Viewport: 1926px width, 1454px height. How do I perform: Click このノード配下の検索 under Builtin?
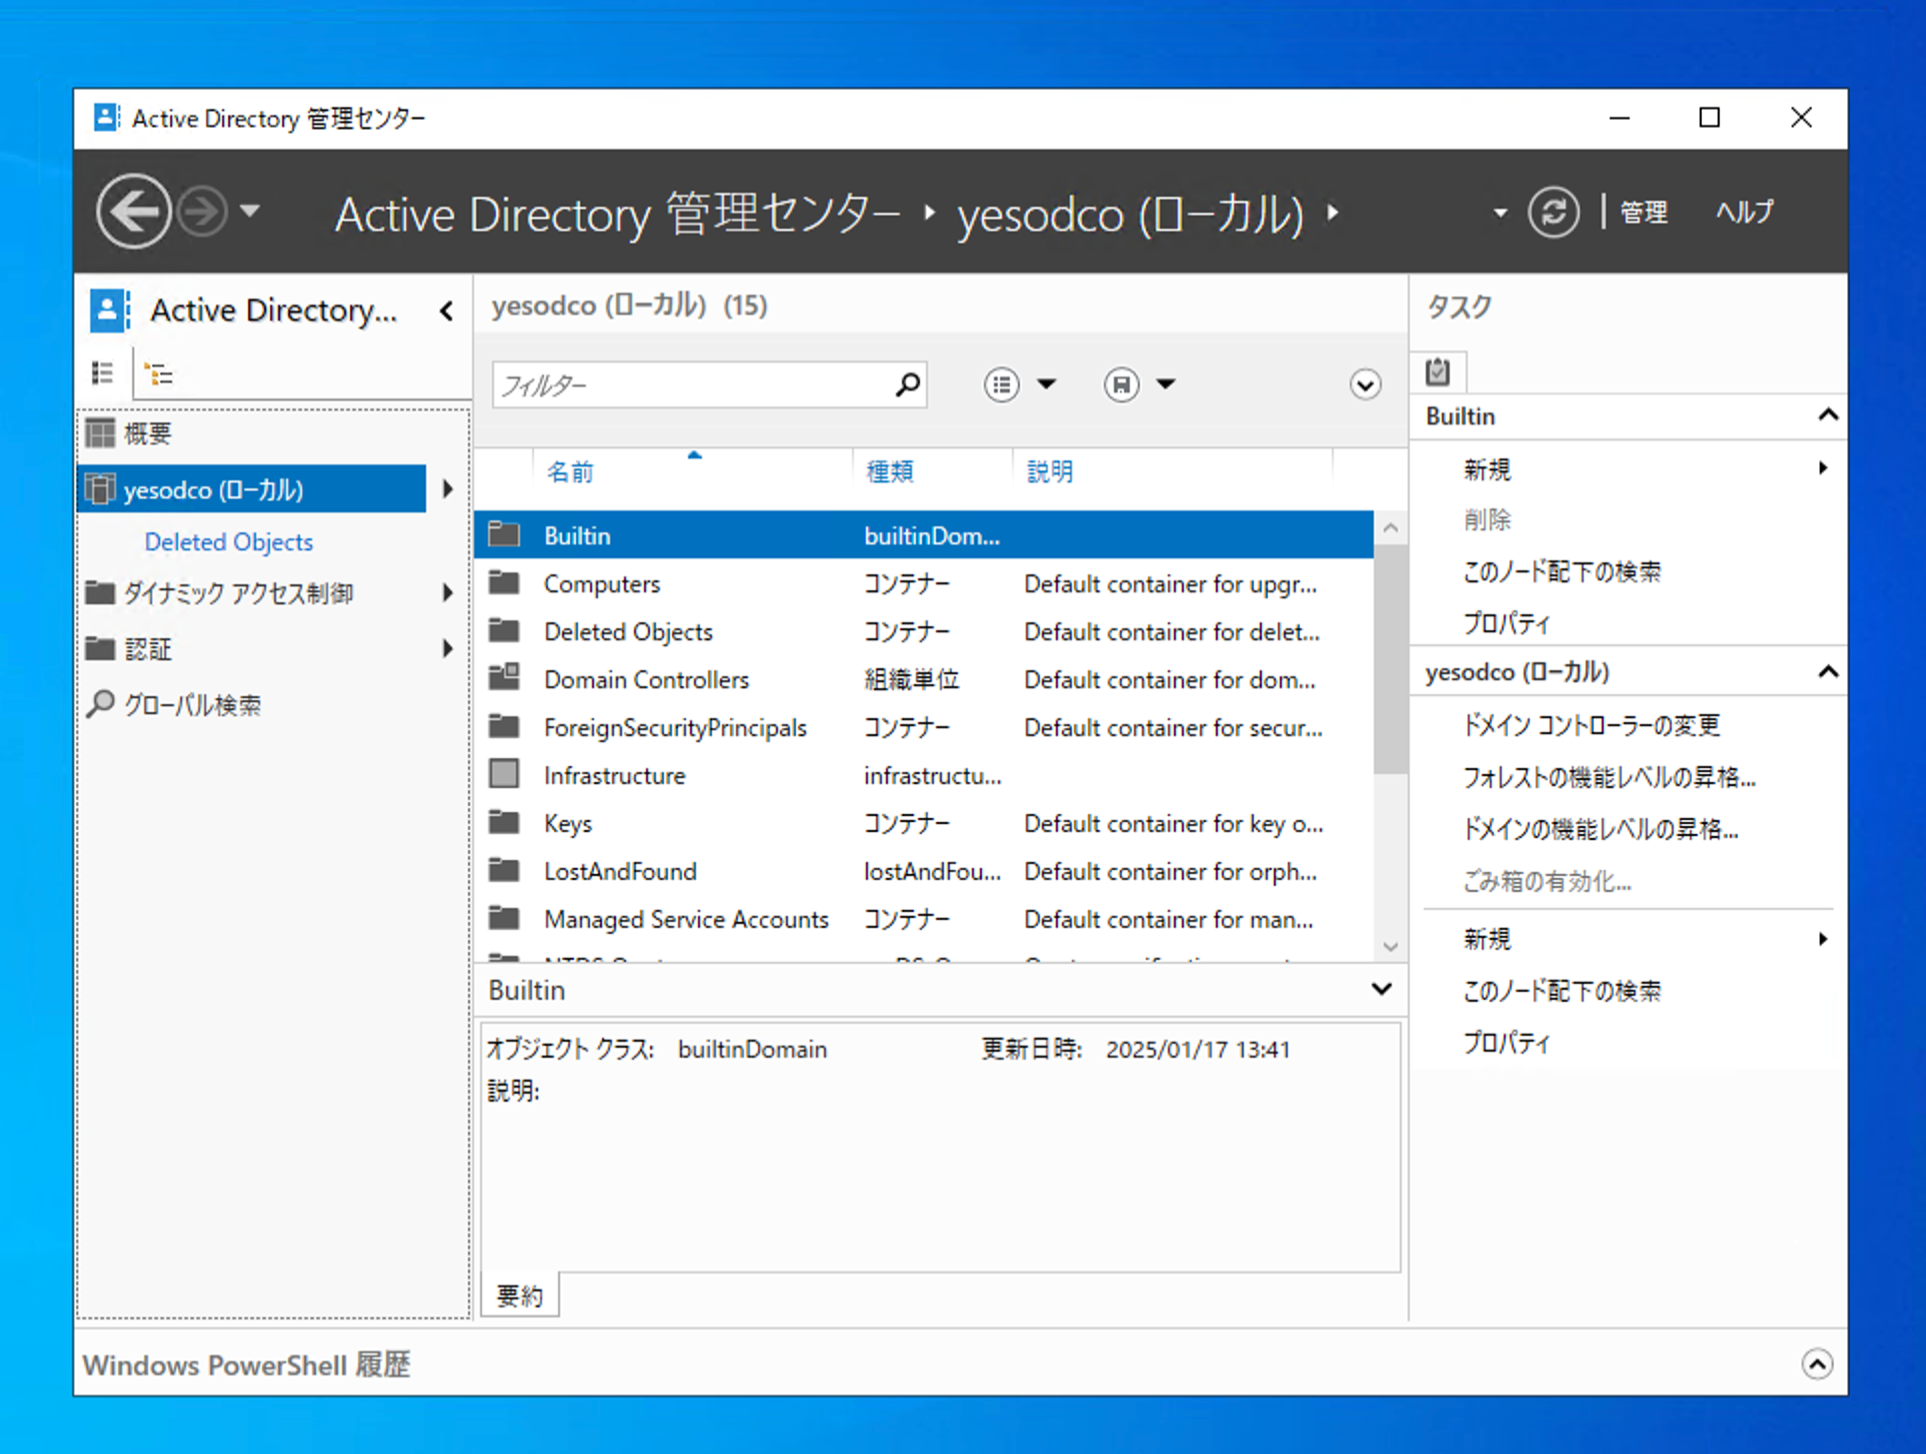[x=1560, y=571]
